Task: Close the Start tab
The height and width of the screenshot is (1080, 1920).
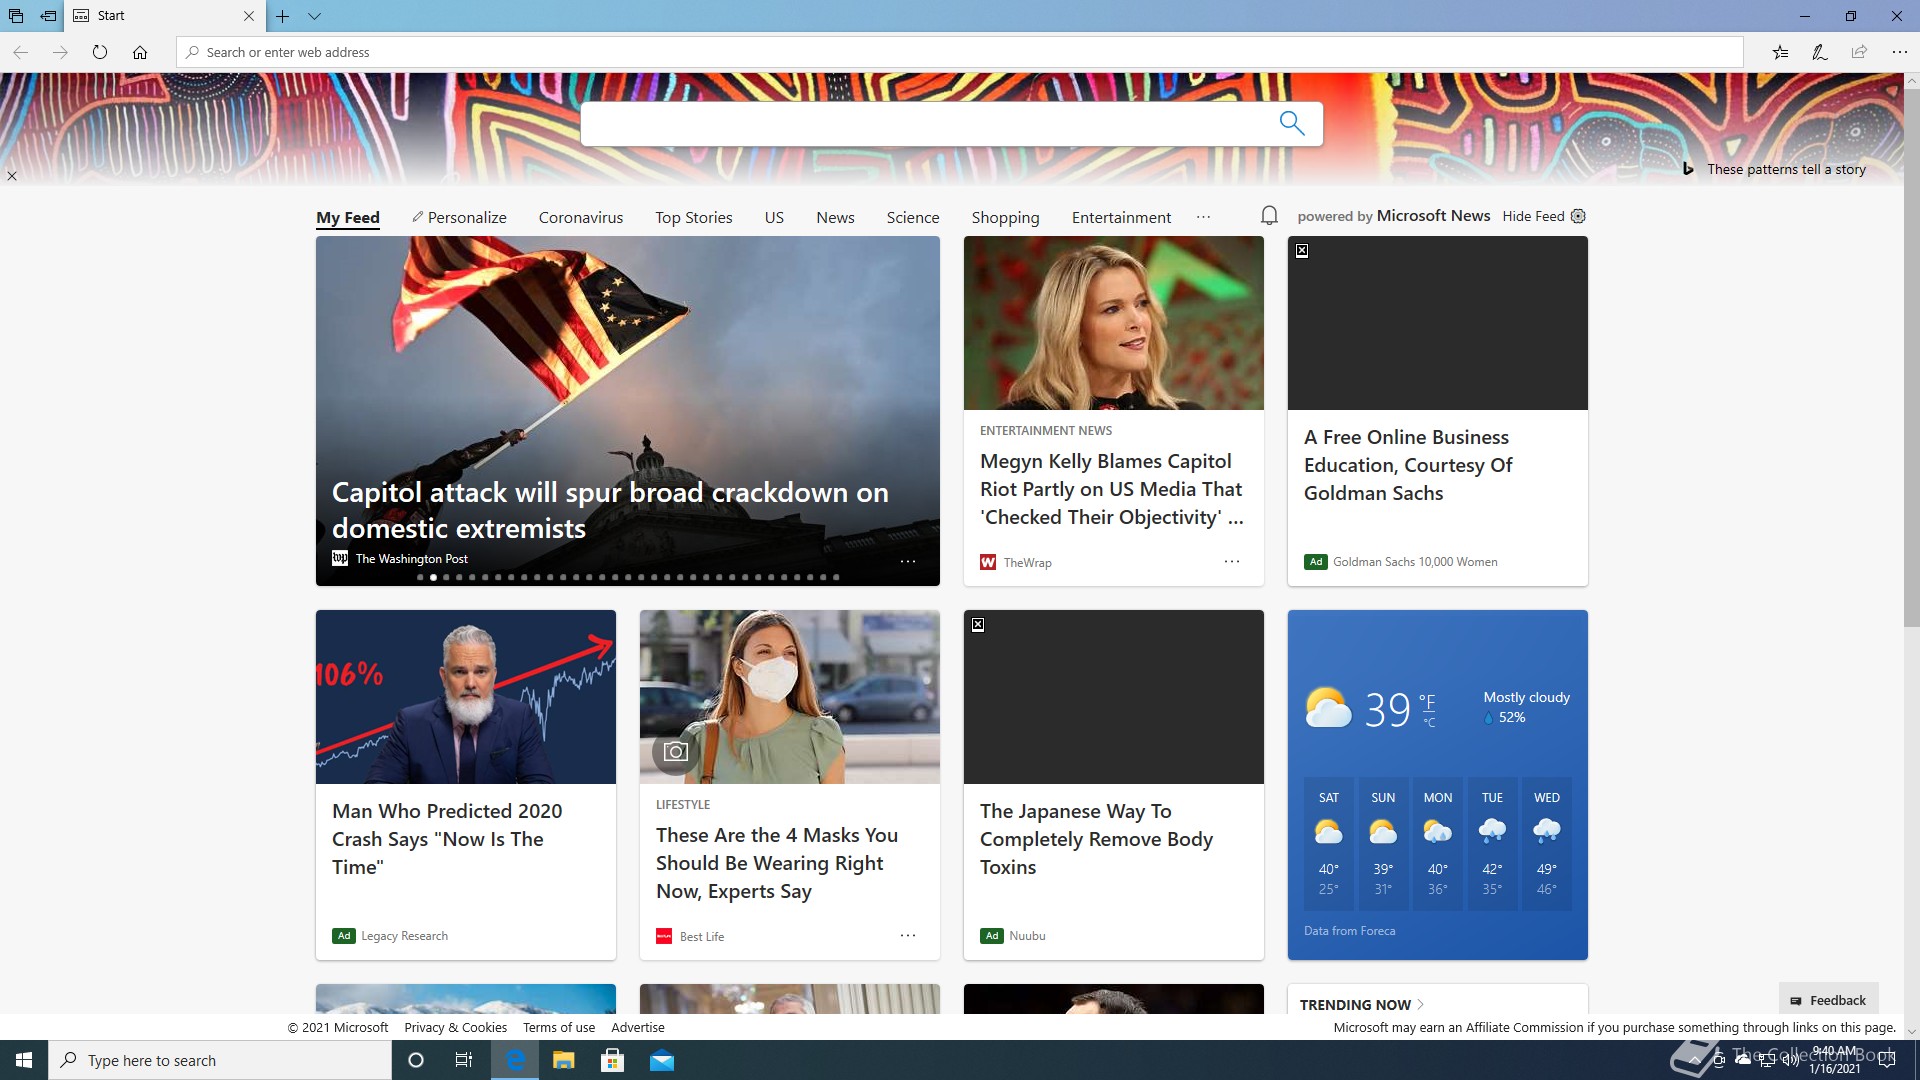Action: 249,16
